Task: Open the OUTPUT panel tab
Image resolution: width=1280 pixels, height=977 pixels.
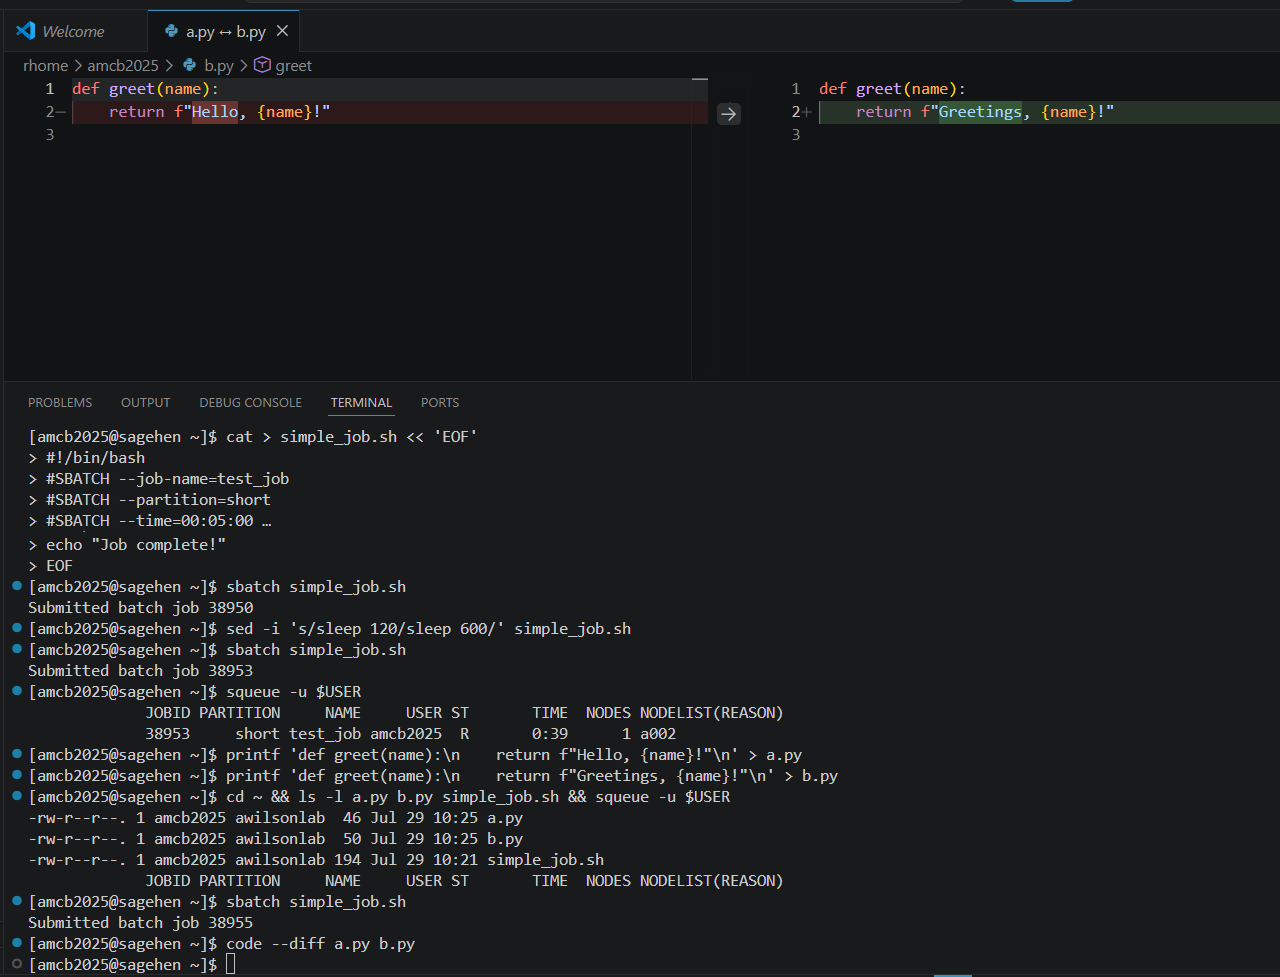Action: pyautogui.click(x=146, y=403)
